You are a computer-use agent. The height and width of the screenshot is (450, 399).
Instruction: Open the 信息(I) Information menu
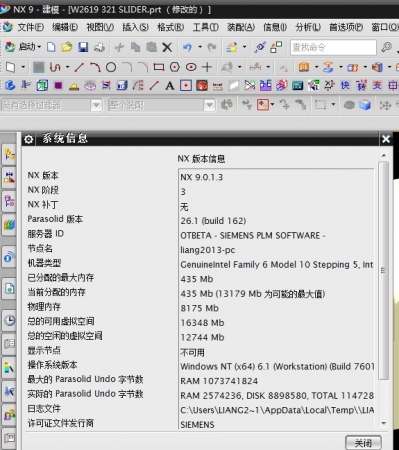point(275,27)
